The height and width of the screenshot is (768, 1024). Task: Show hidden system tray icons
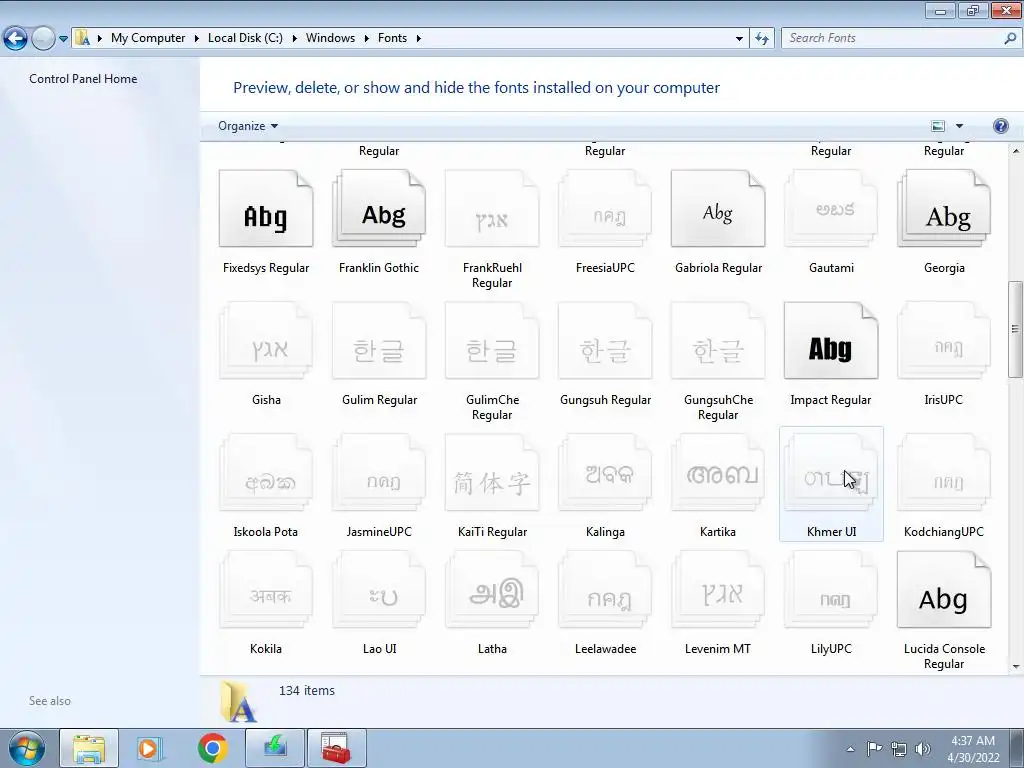tap(850, 749)
